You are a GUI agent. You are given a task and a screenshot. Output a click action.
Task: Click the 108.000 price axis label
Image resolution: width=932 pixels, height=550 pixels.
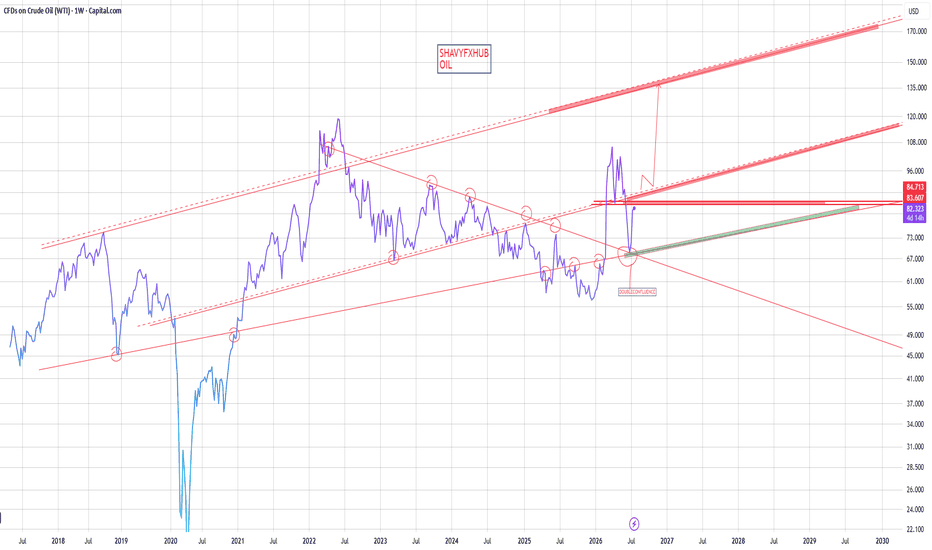point(917,143)
